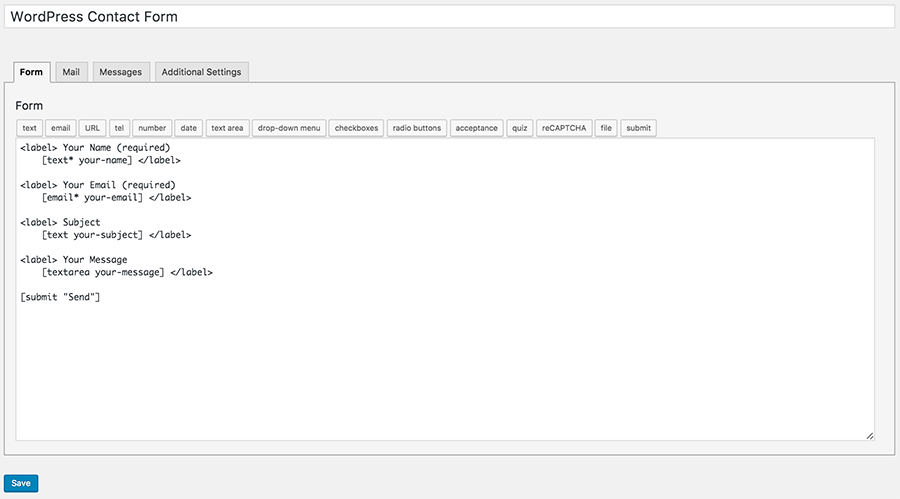
Task: Open the Additional Settings tab
Action: point(201,72)
